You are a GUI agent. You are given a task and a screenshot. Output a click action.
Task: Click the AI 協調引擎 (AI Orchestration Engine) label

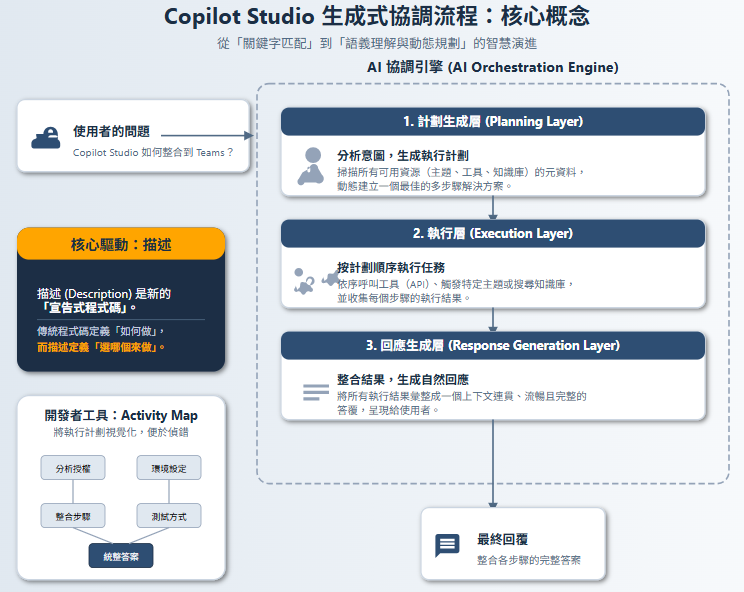pos(493,67)
